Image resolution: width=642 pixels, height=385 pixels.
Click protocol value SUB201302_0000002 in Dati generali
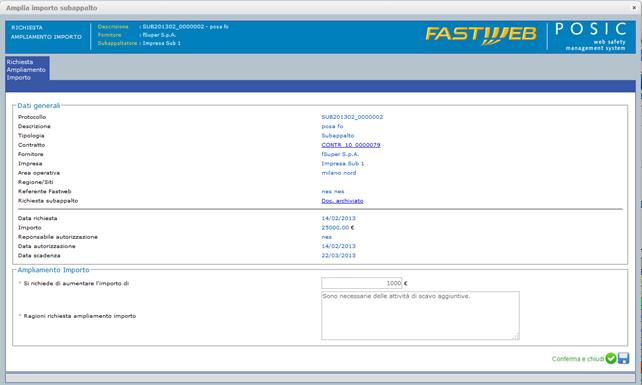[x=352, y=117]
